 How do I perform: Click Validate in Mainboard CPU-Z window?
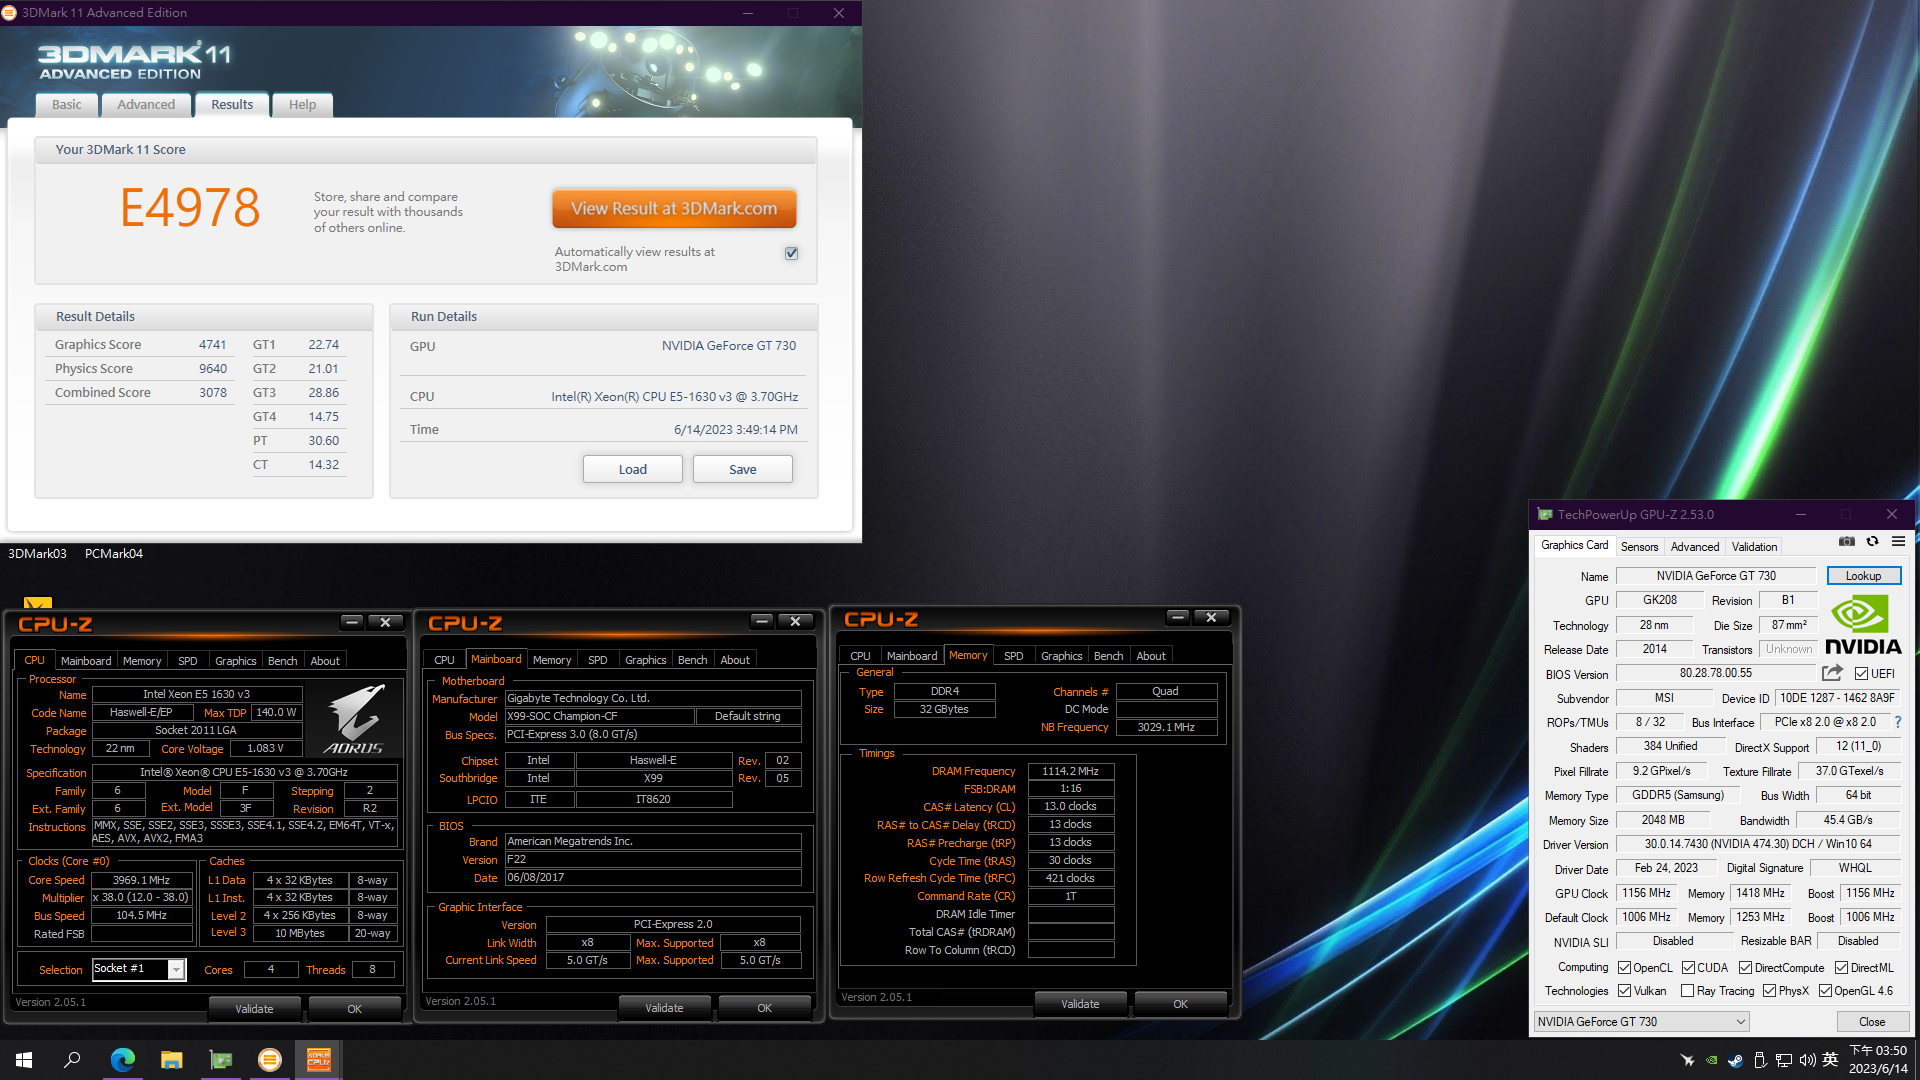pyautogui.click(x=664, y=1008)
